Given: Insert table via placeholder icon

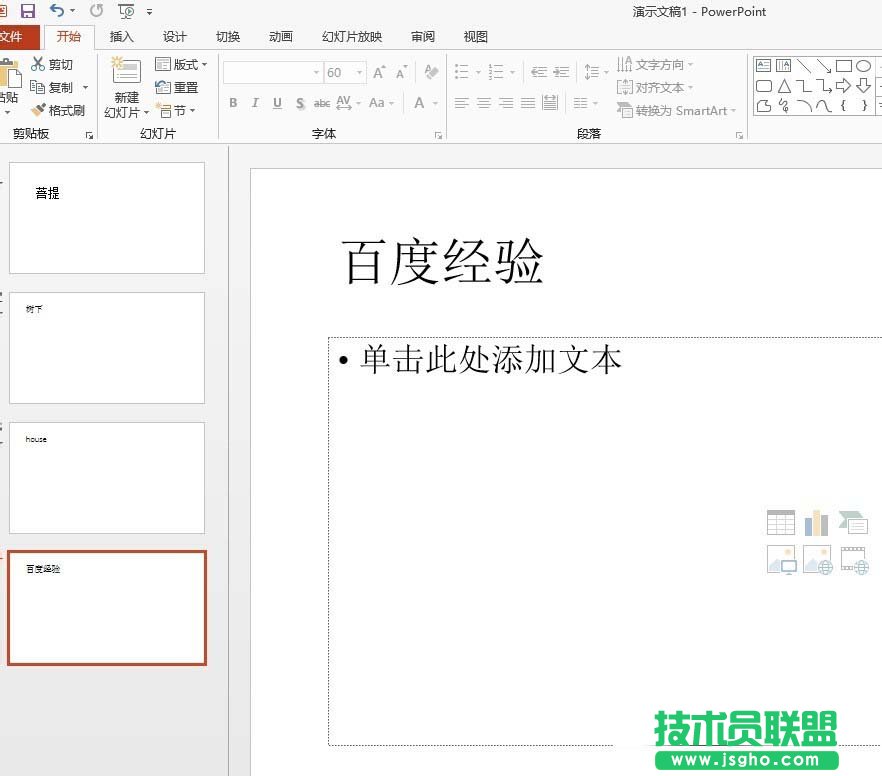Looking at the screenshot, I should (781, 522).
